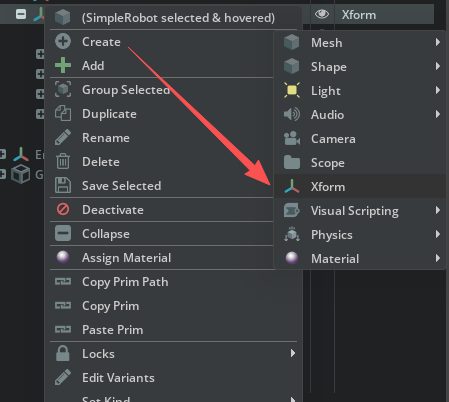Click the Light icon in the submenu
This screenshot has height=402, width=449.
pos(292,90)
